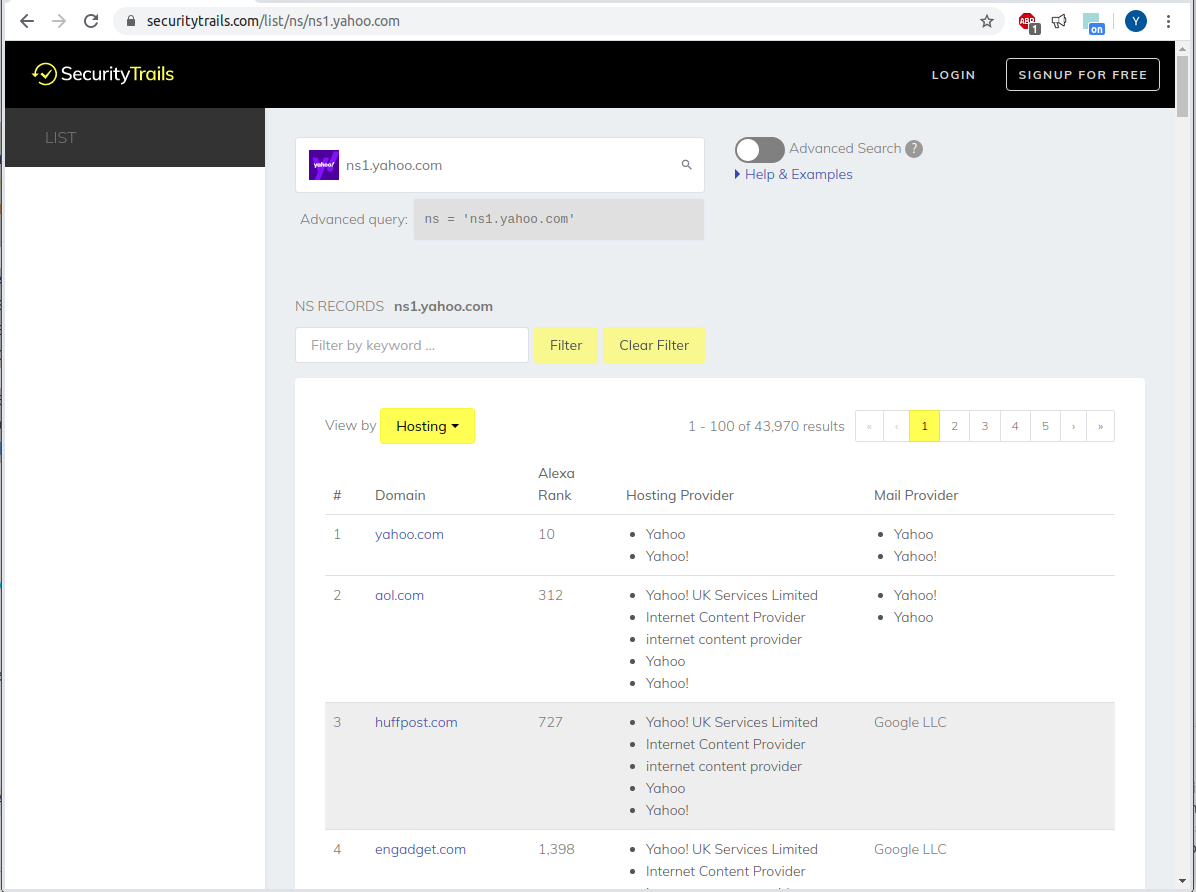The width and height of the screenshot is (1196, 892).
Task: Bookmark page with star icon
Action: [x=987, y=21]
